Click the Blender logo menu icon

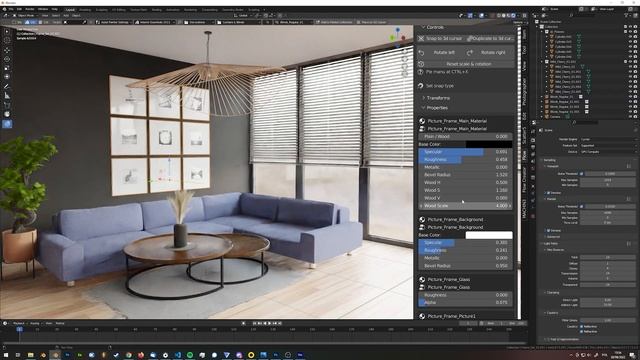(x=4, y=9)
